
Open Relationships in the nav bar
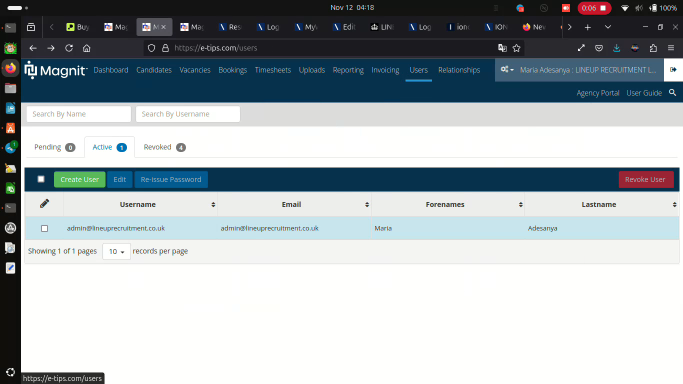point(459,70)
